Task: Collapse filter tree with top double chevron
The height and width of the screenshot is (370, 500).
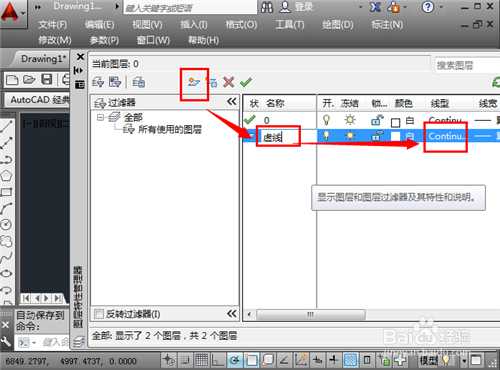Action: [232, 101]
